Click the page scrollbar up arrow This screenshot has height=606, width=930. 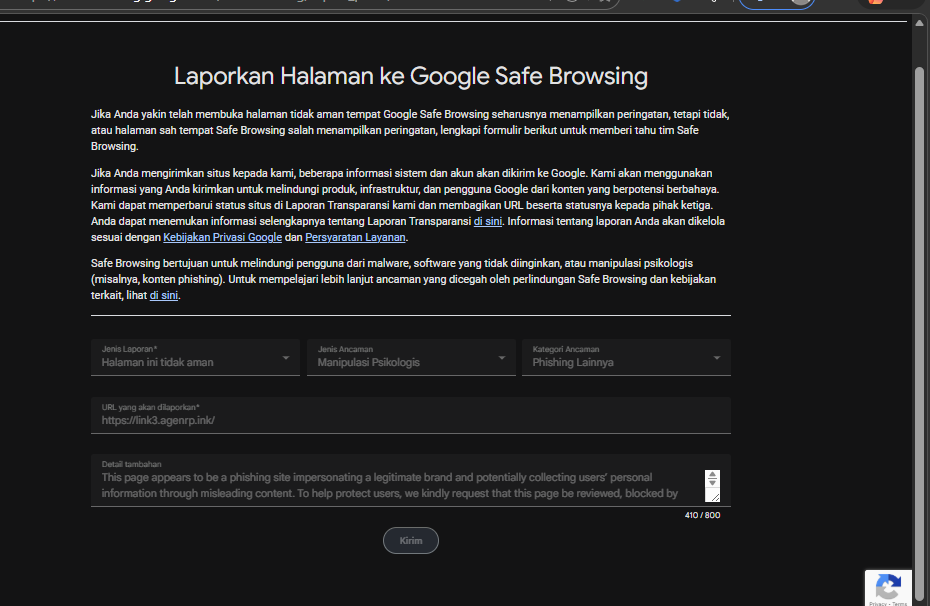click(919, 24)
